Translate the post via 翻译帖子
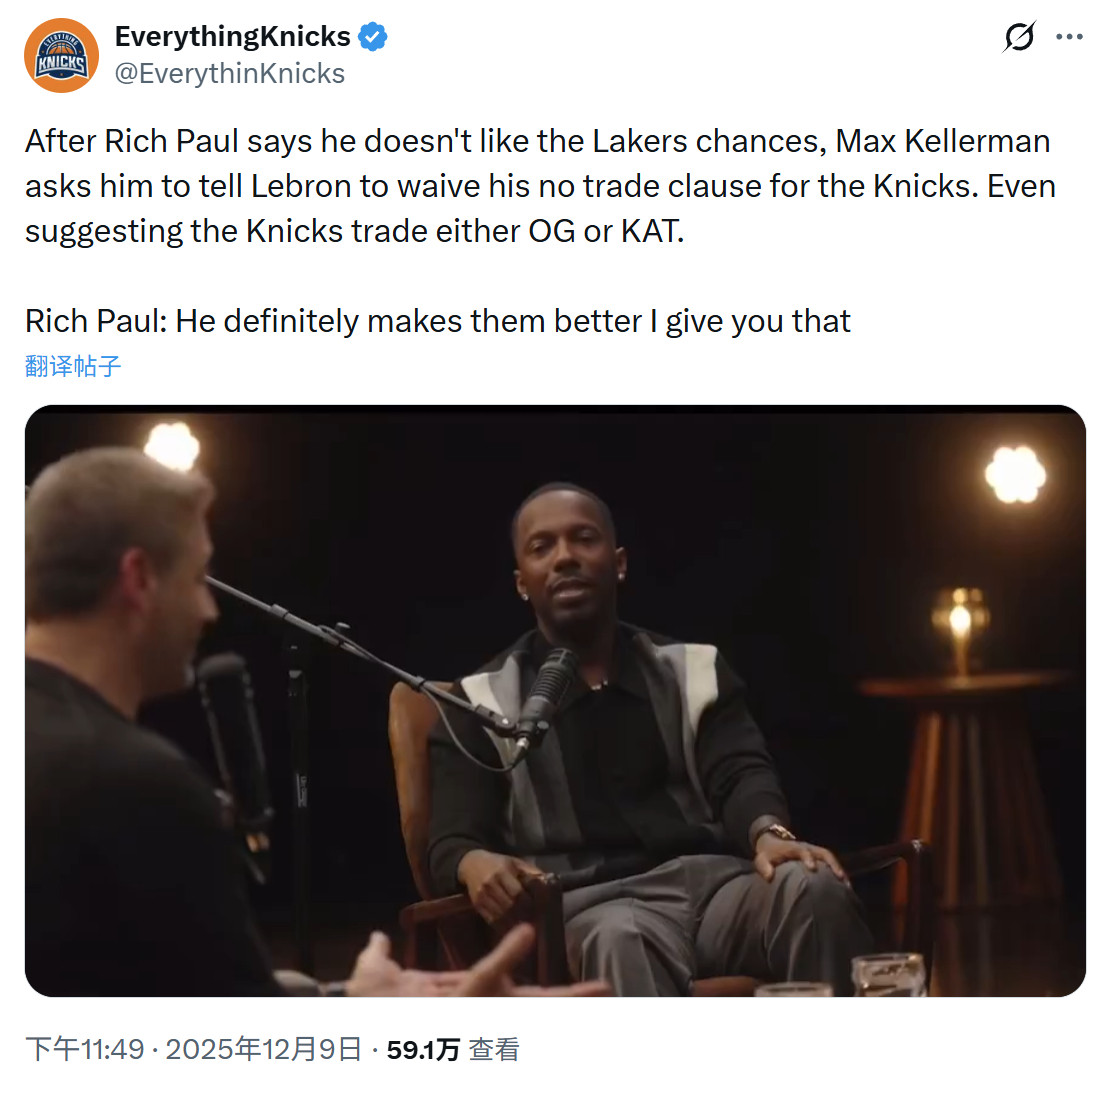 pyautogui.click(x=73, y=366)
